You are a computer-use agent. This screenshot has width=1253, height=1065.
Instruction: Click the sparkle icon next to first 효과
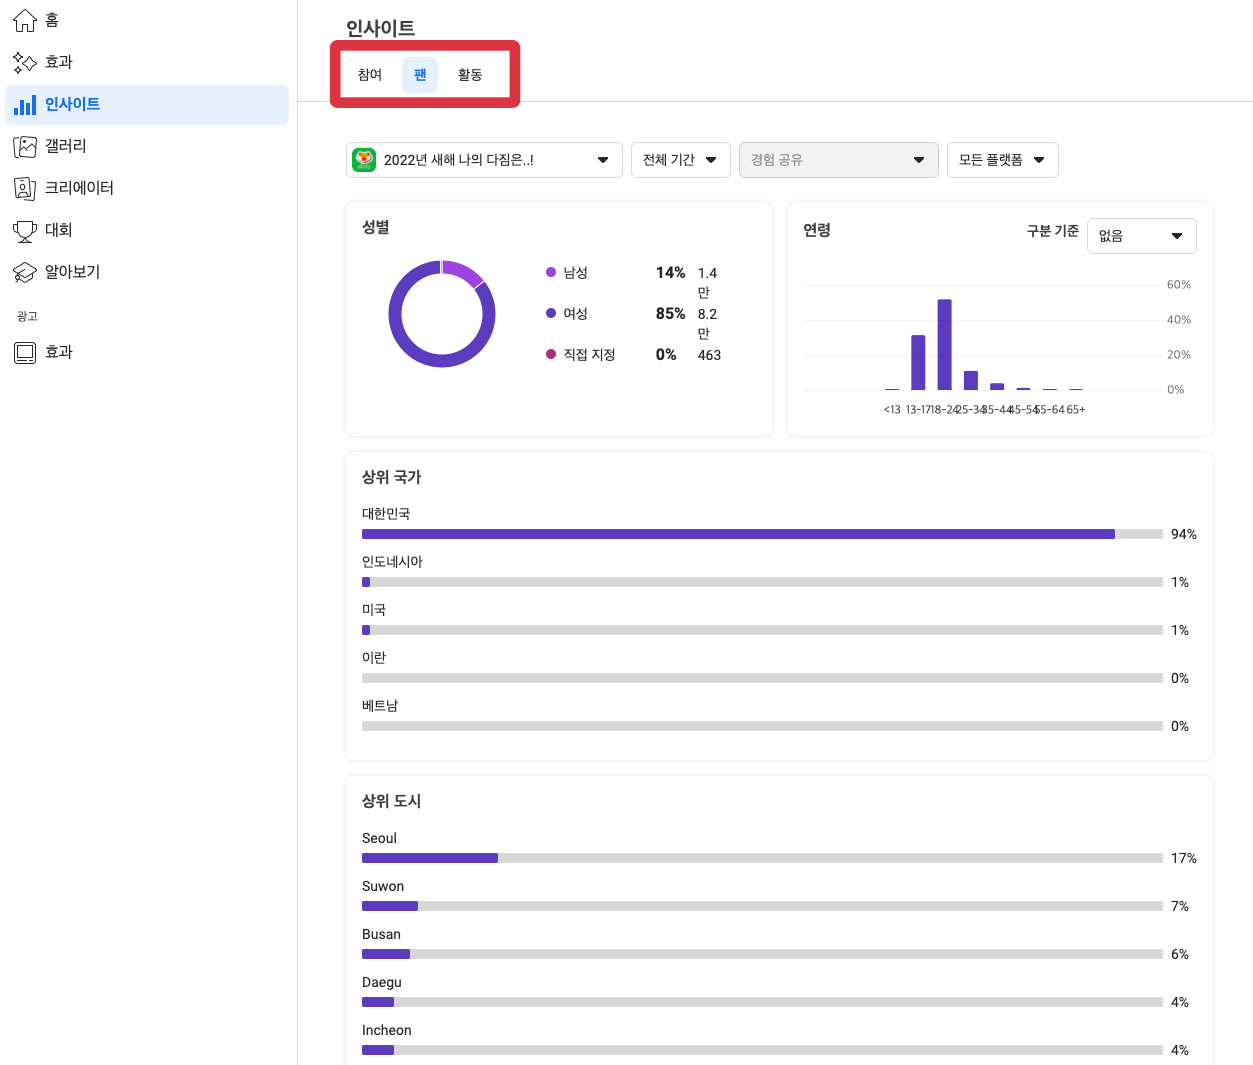coord(25,62)
